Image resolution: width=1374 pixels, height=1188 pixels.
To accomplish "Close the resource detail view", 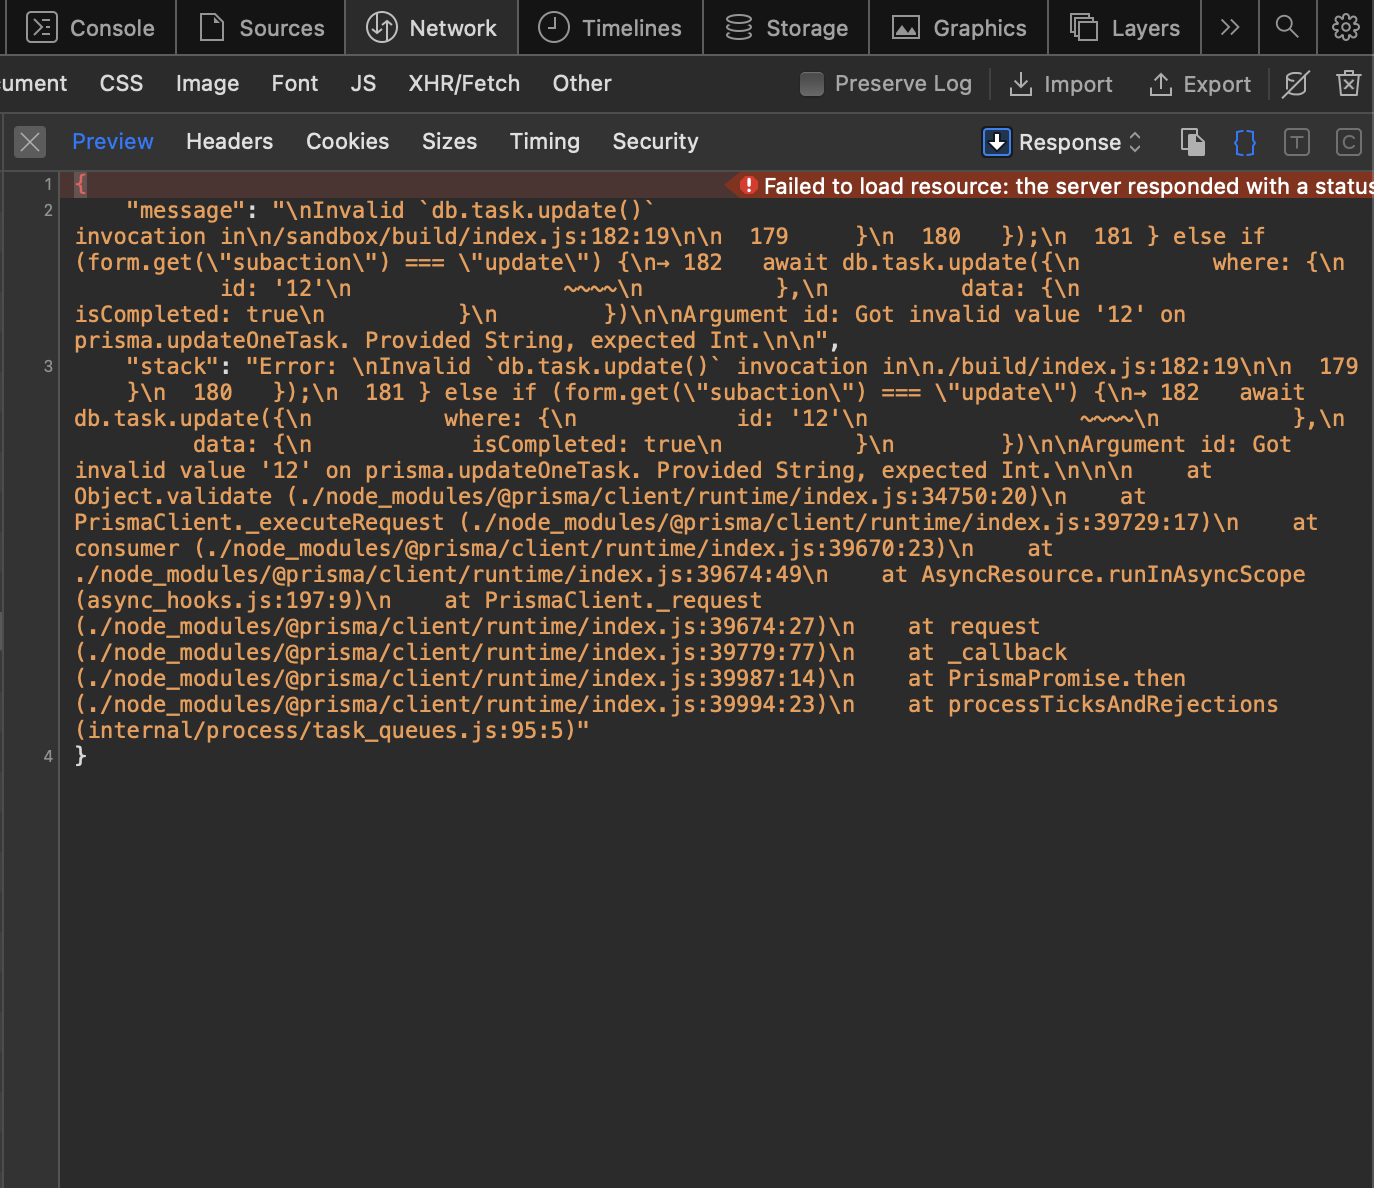I will point(30,142).
